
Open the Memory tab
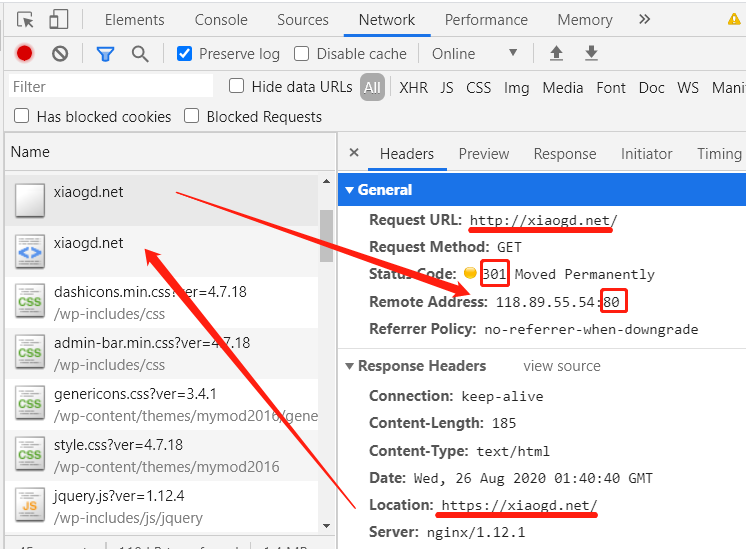pos(585,20)
